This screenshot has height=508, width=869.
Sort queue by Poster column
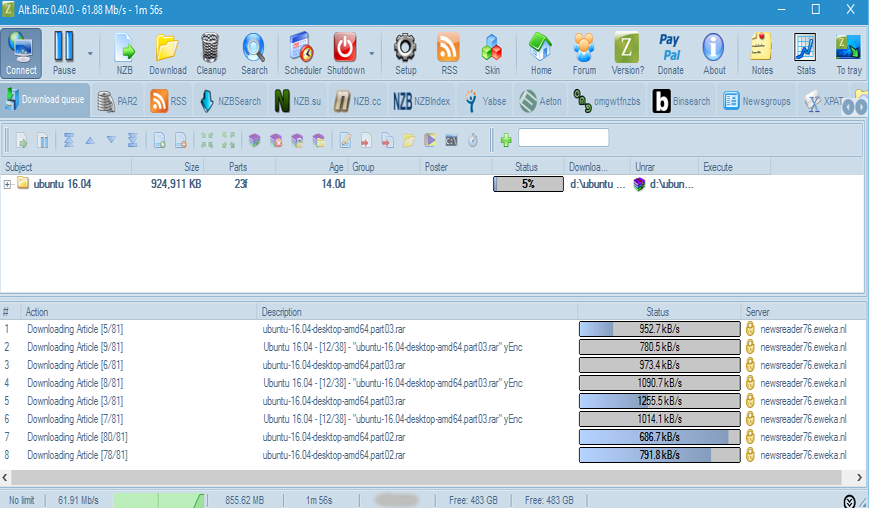pyautogui.click(x=456, y=167)
